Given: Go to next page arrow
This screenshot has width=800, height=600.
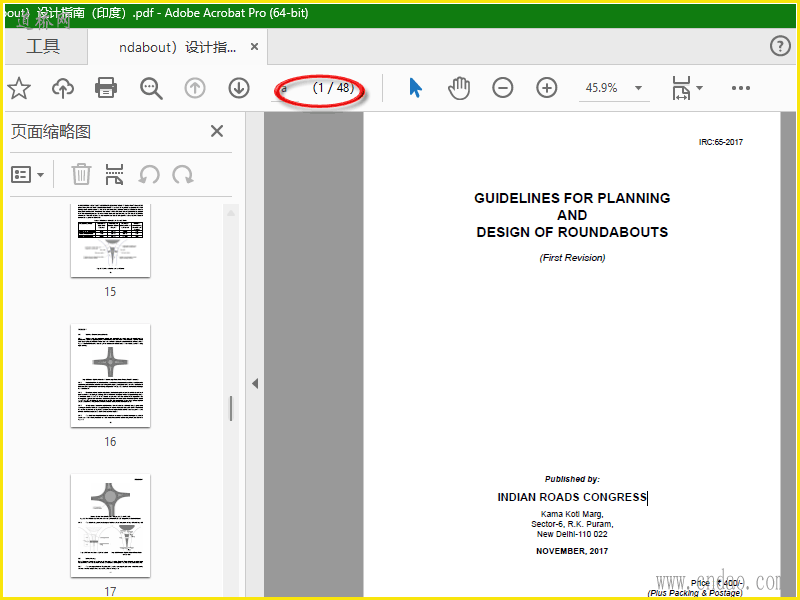Looking at the screenshot, I should pos(239,88).
